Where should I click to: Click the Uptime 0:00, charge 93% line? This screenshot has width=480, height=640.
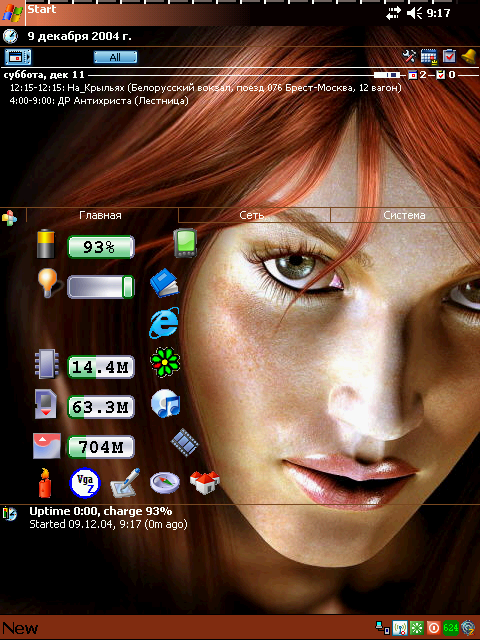tap(101, 511)
